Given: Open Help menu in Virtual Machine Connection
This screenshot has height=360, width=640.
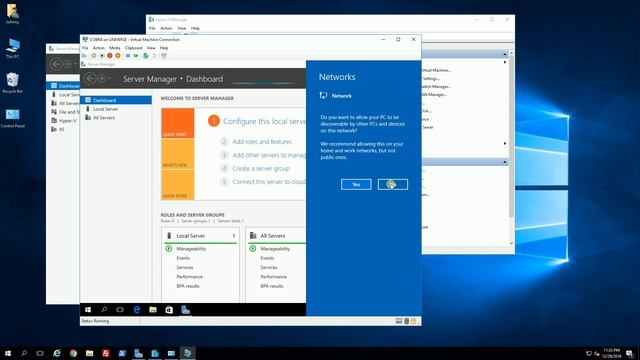Looking at the screenshot, I should point(164,48).
